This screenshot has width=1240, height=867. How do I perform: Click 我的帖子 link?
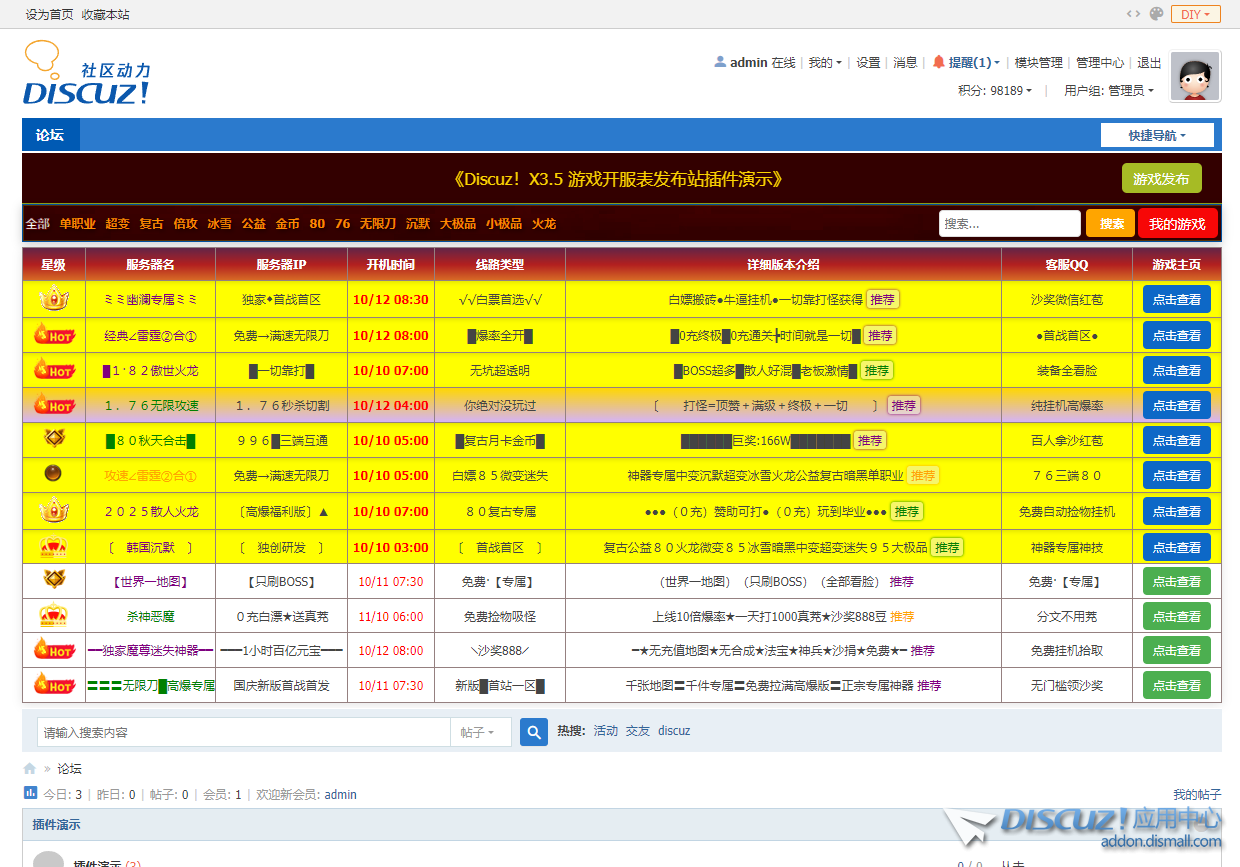(x=1197, y=794)
